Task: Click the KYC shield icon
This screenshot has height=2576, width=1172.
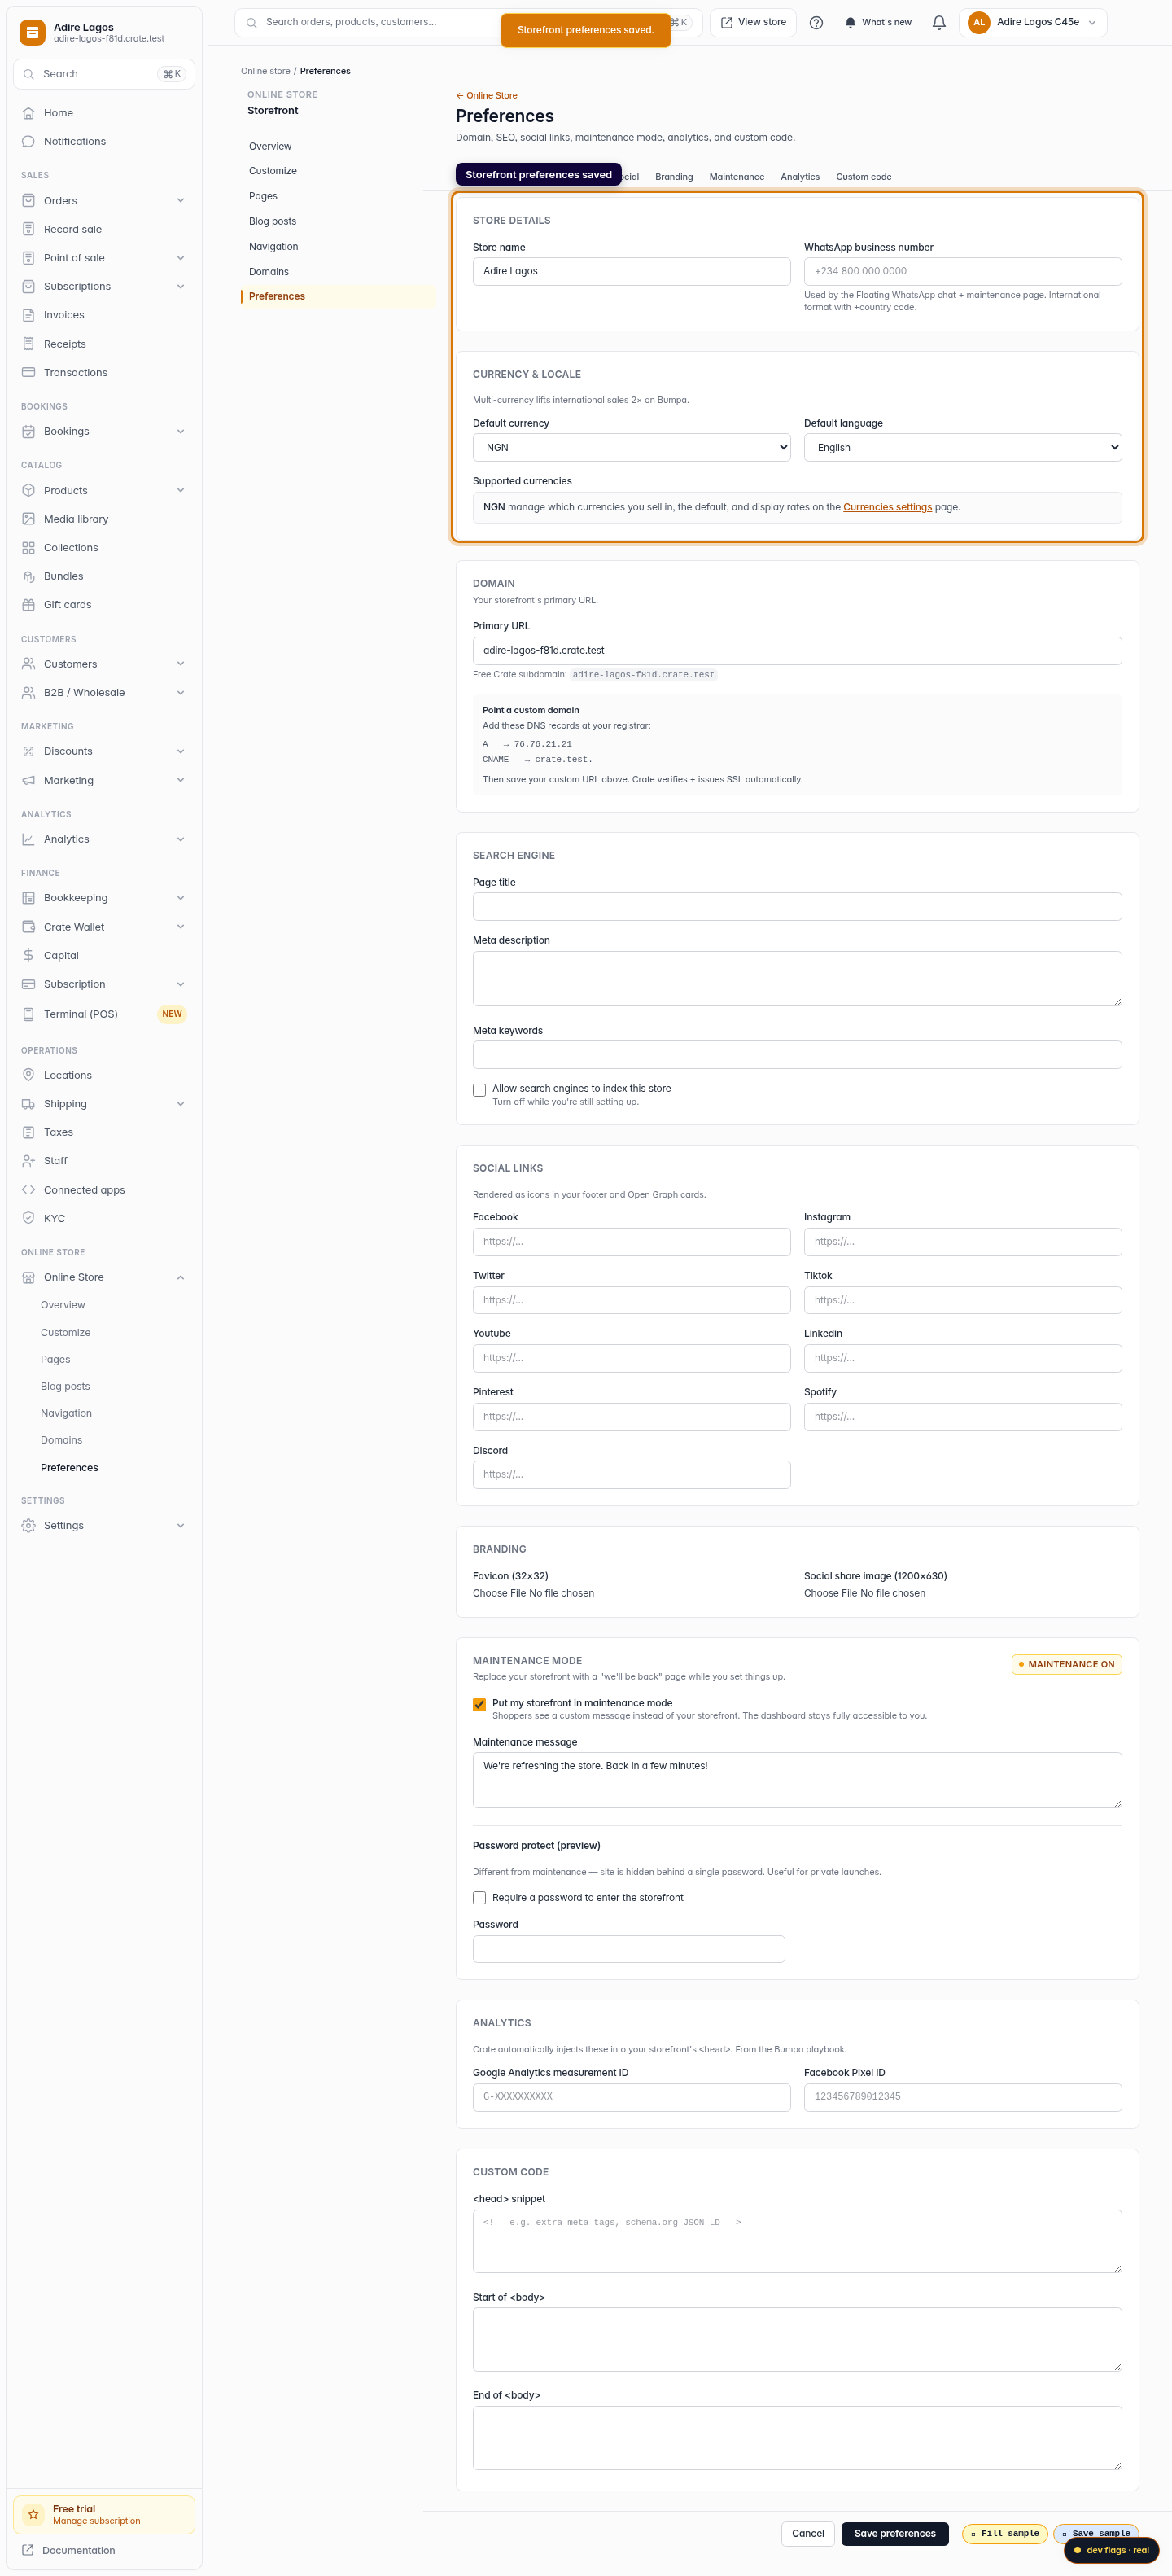Action: click(28, 1218)
